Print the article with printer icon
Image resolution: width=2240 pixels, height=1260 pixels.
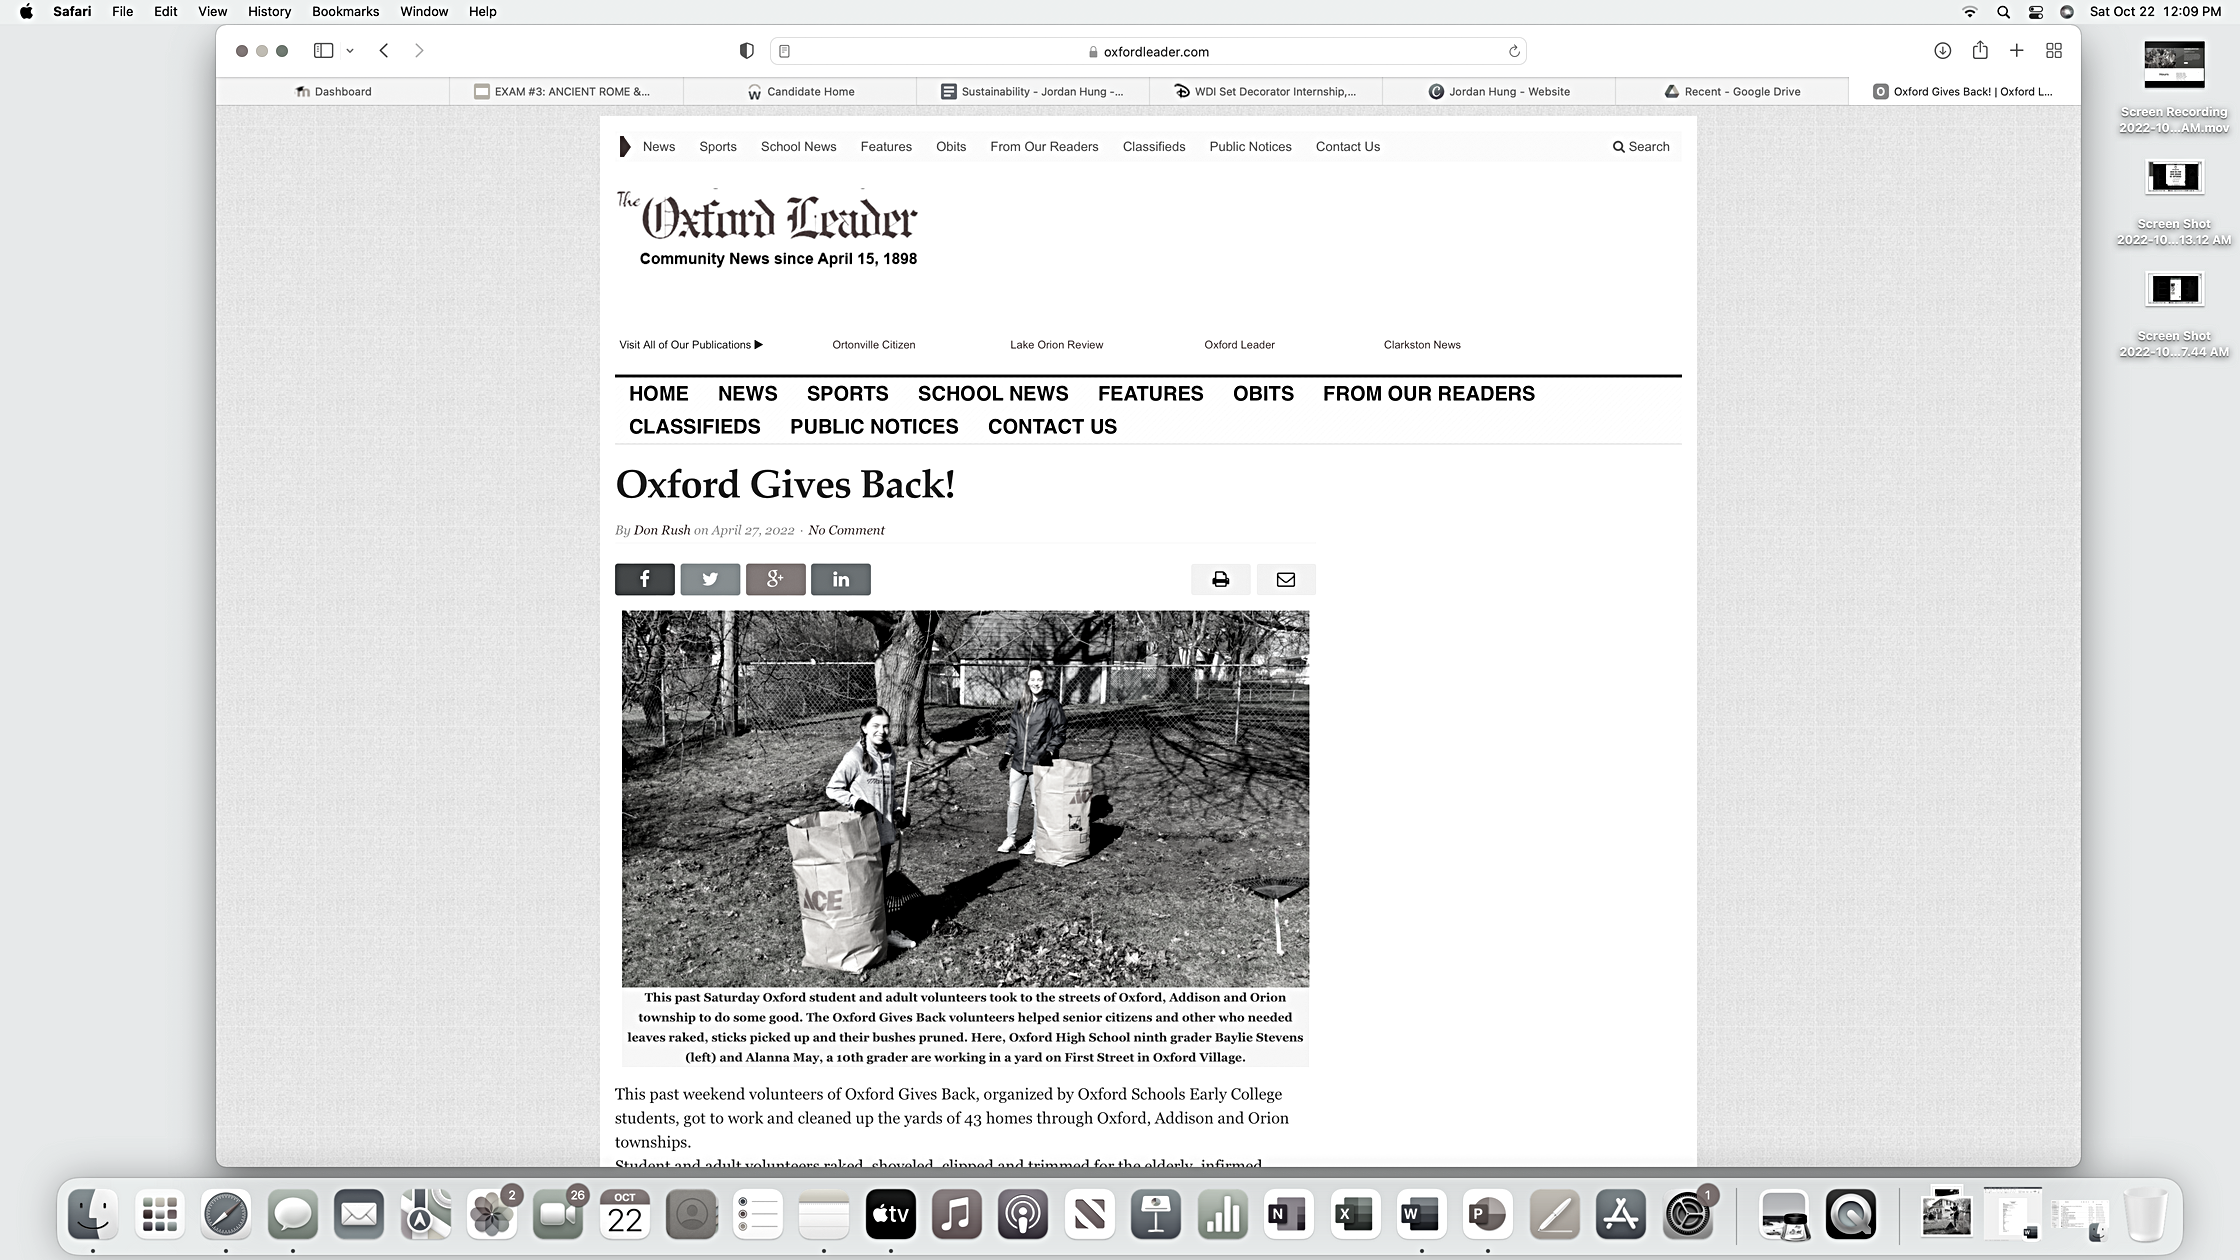coord(1220,579)
